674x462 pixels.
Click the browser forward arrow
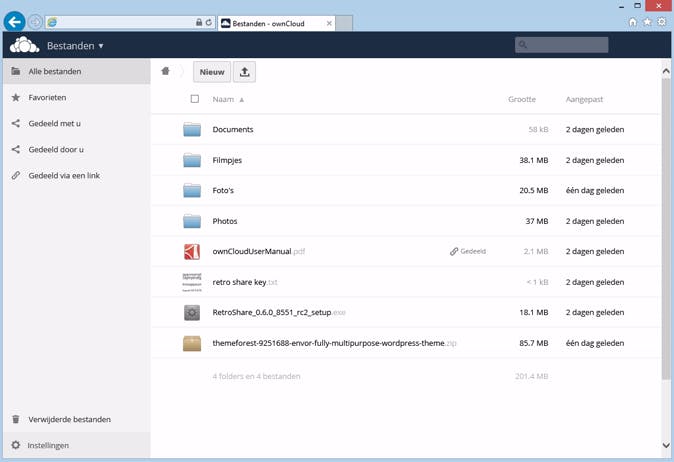click(35, 21)
